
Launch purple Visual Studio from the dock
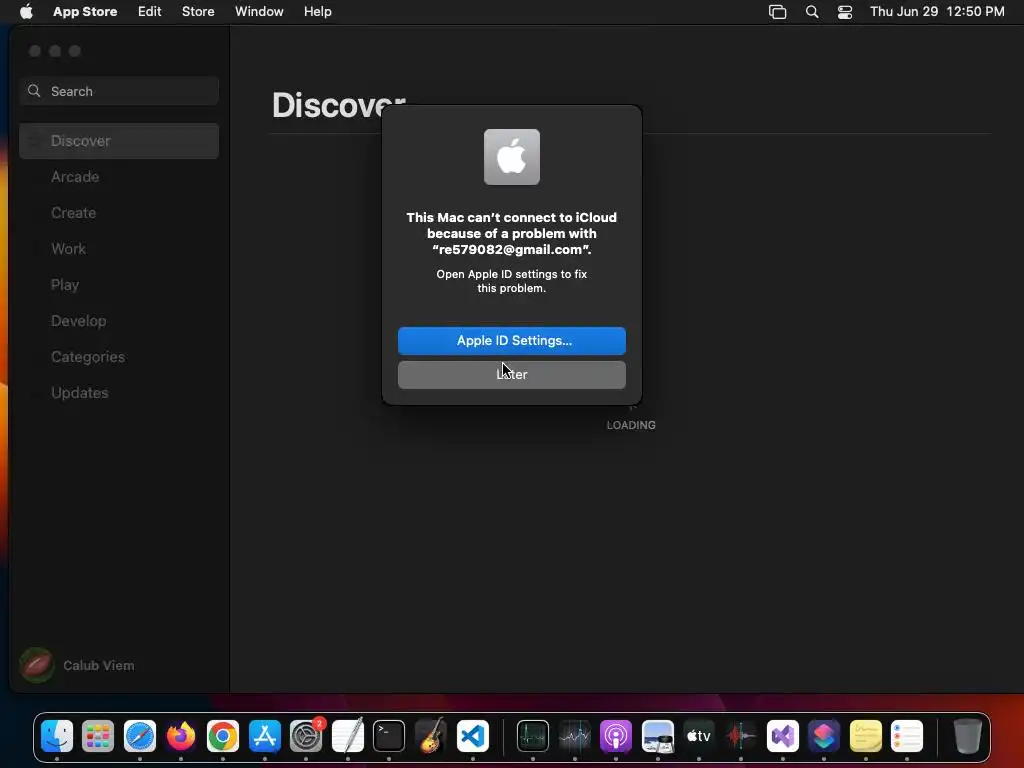tap(782, 736)
